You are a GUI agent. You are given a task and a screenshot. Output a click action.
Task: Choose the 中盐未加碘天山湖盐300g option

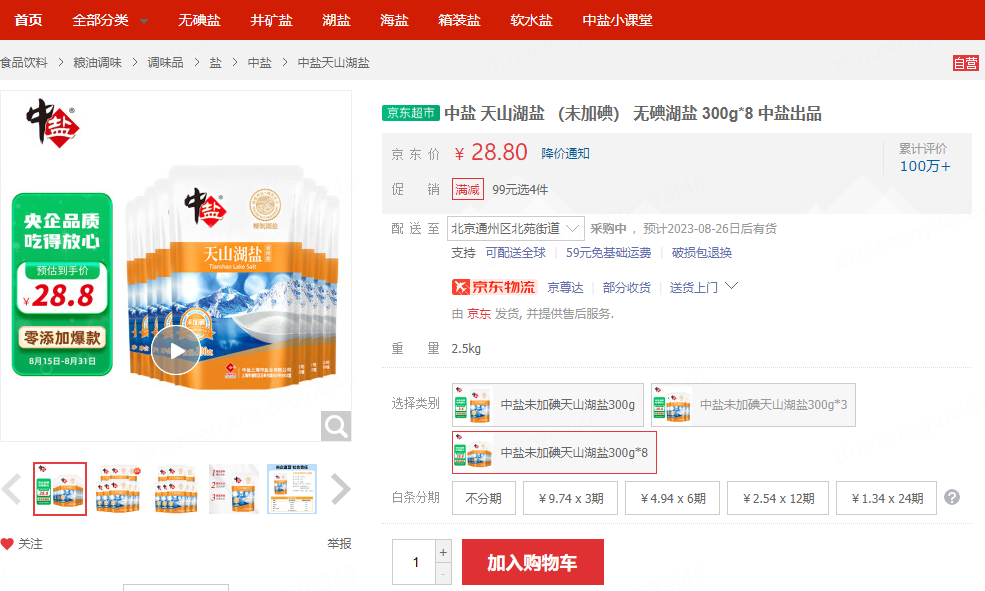point(548,405)
